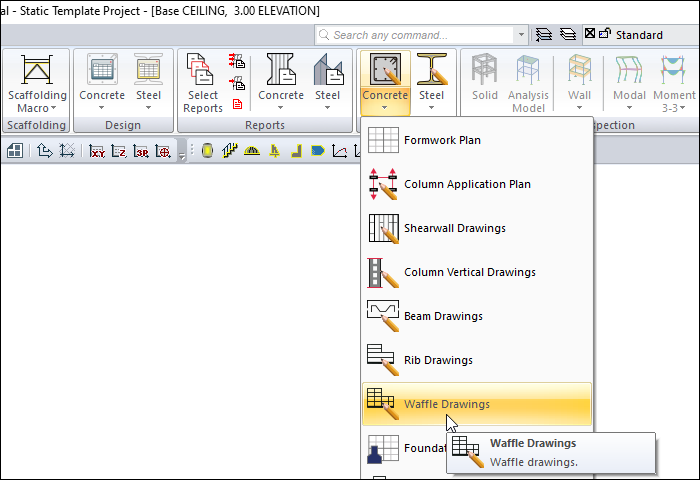Screen dimensions: 700x480
Task: Open the Steel design icon
Action: click(x=148, y=70)
